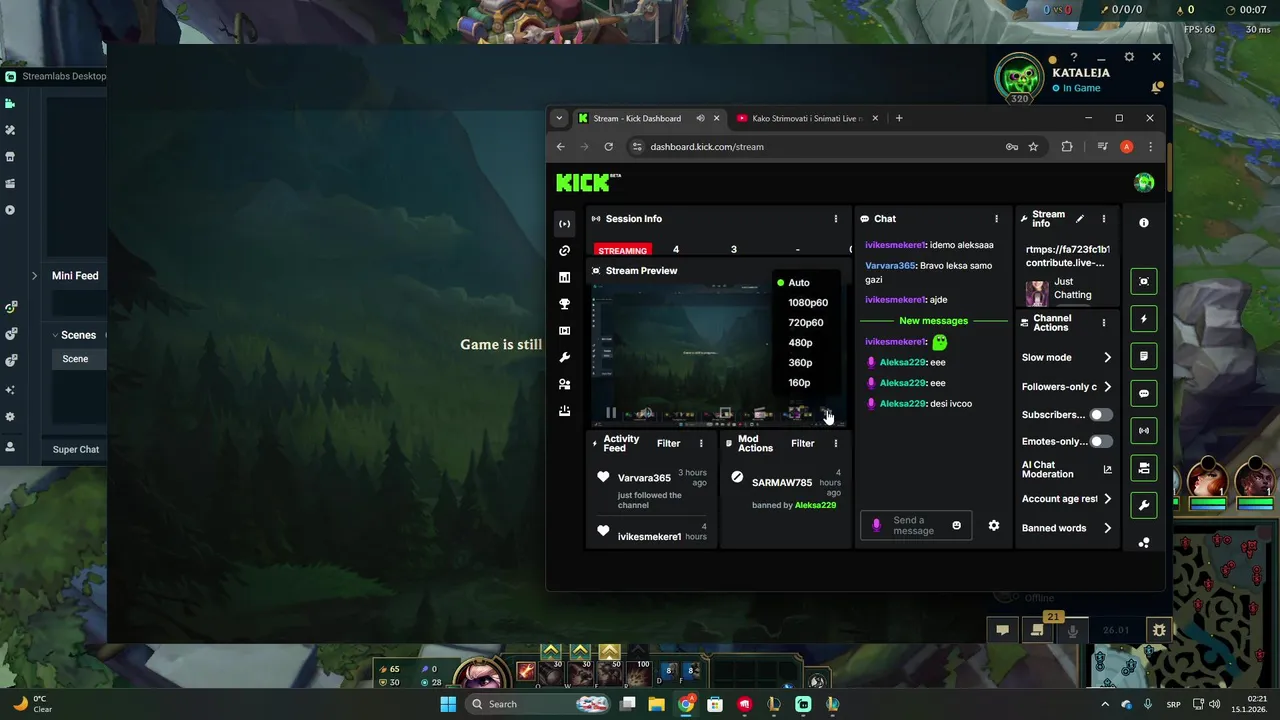Select 720p60 quality option
Viewport: 1280px width, 720px height.
pos(808,322)
